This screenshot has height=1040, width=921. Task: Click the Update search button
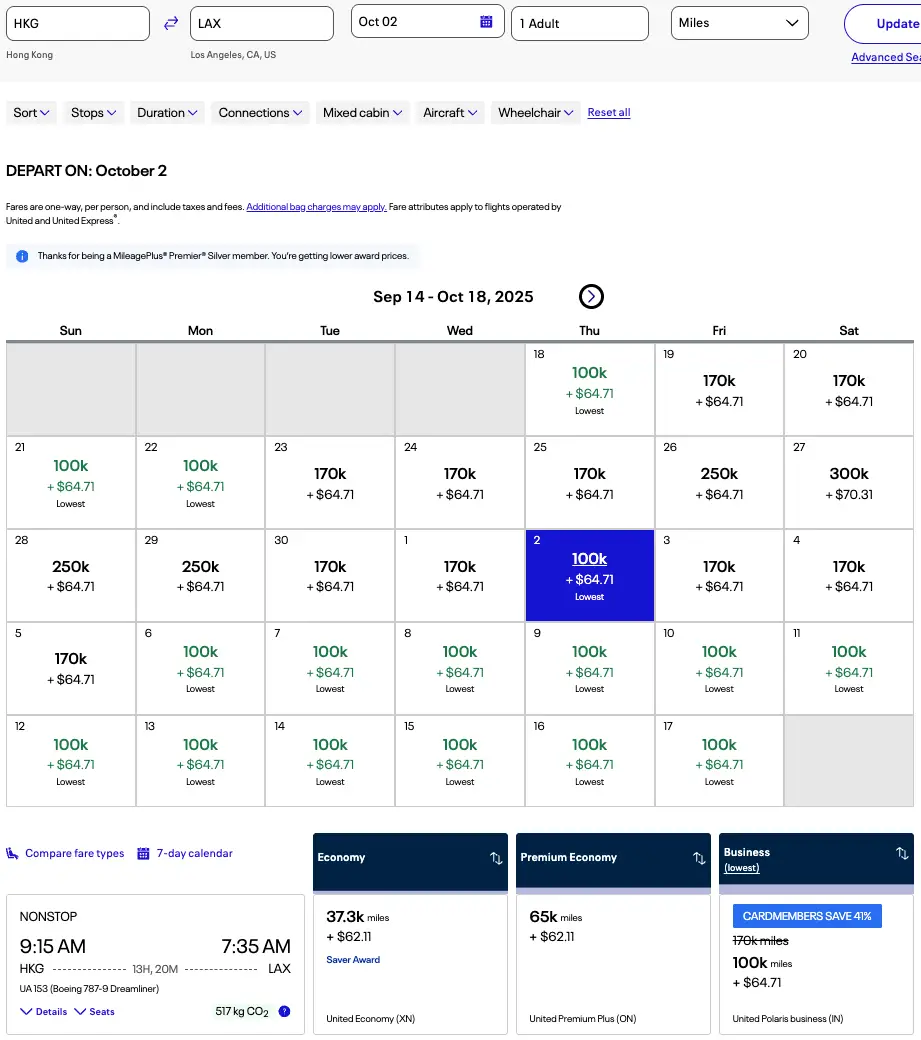885,24
